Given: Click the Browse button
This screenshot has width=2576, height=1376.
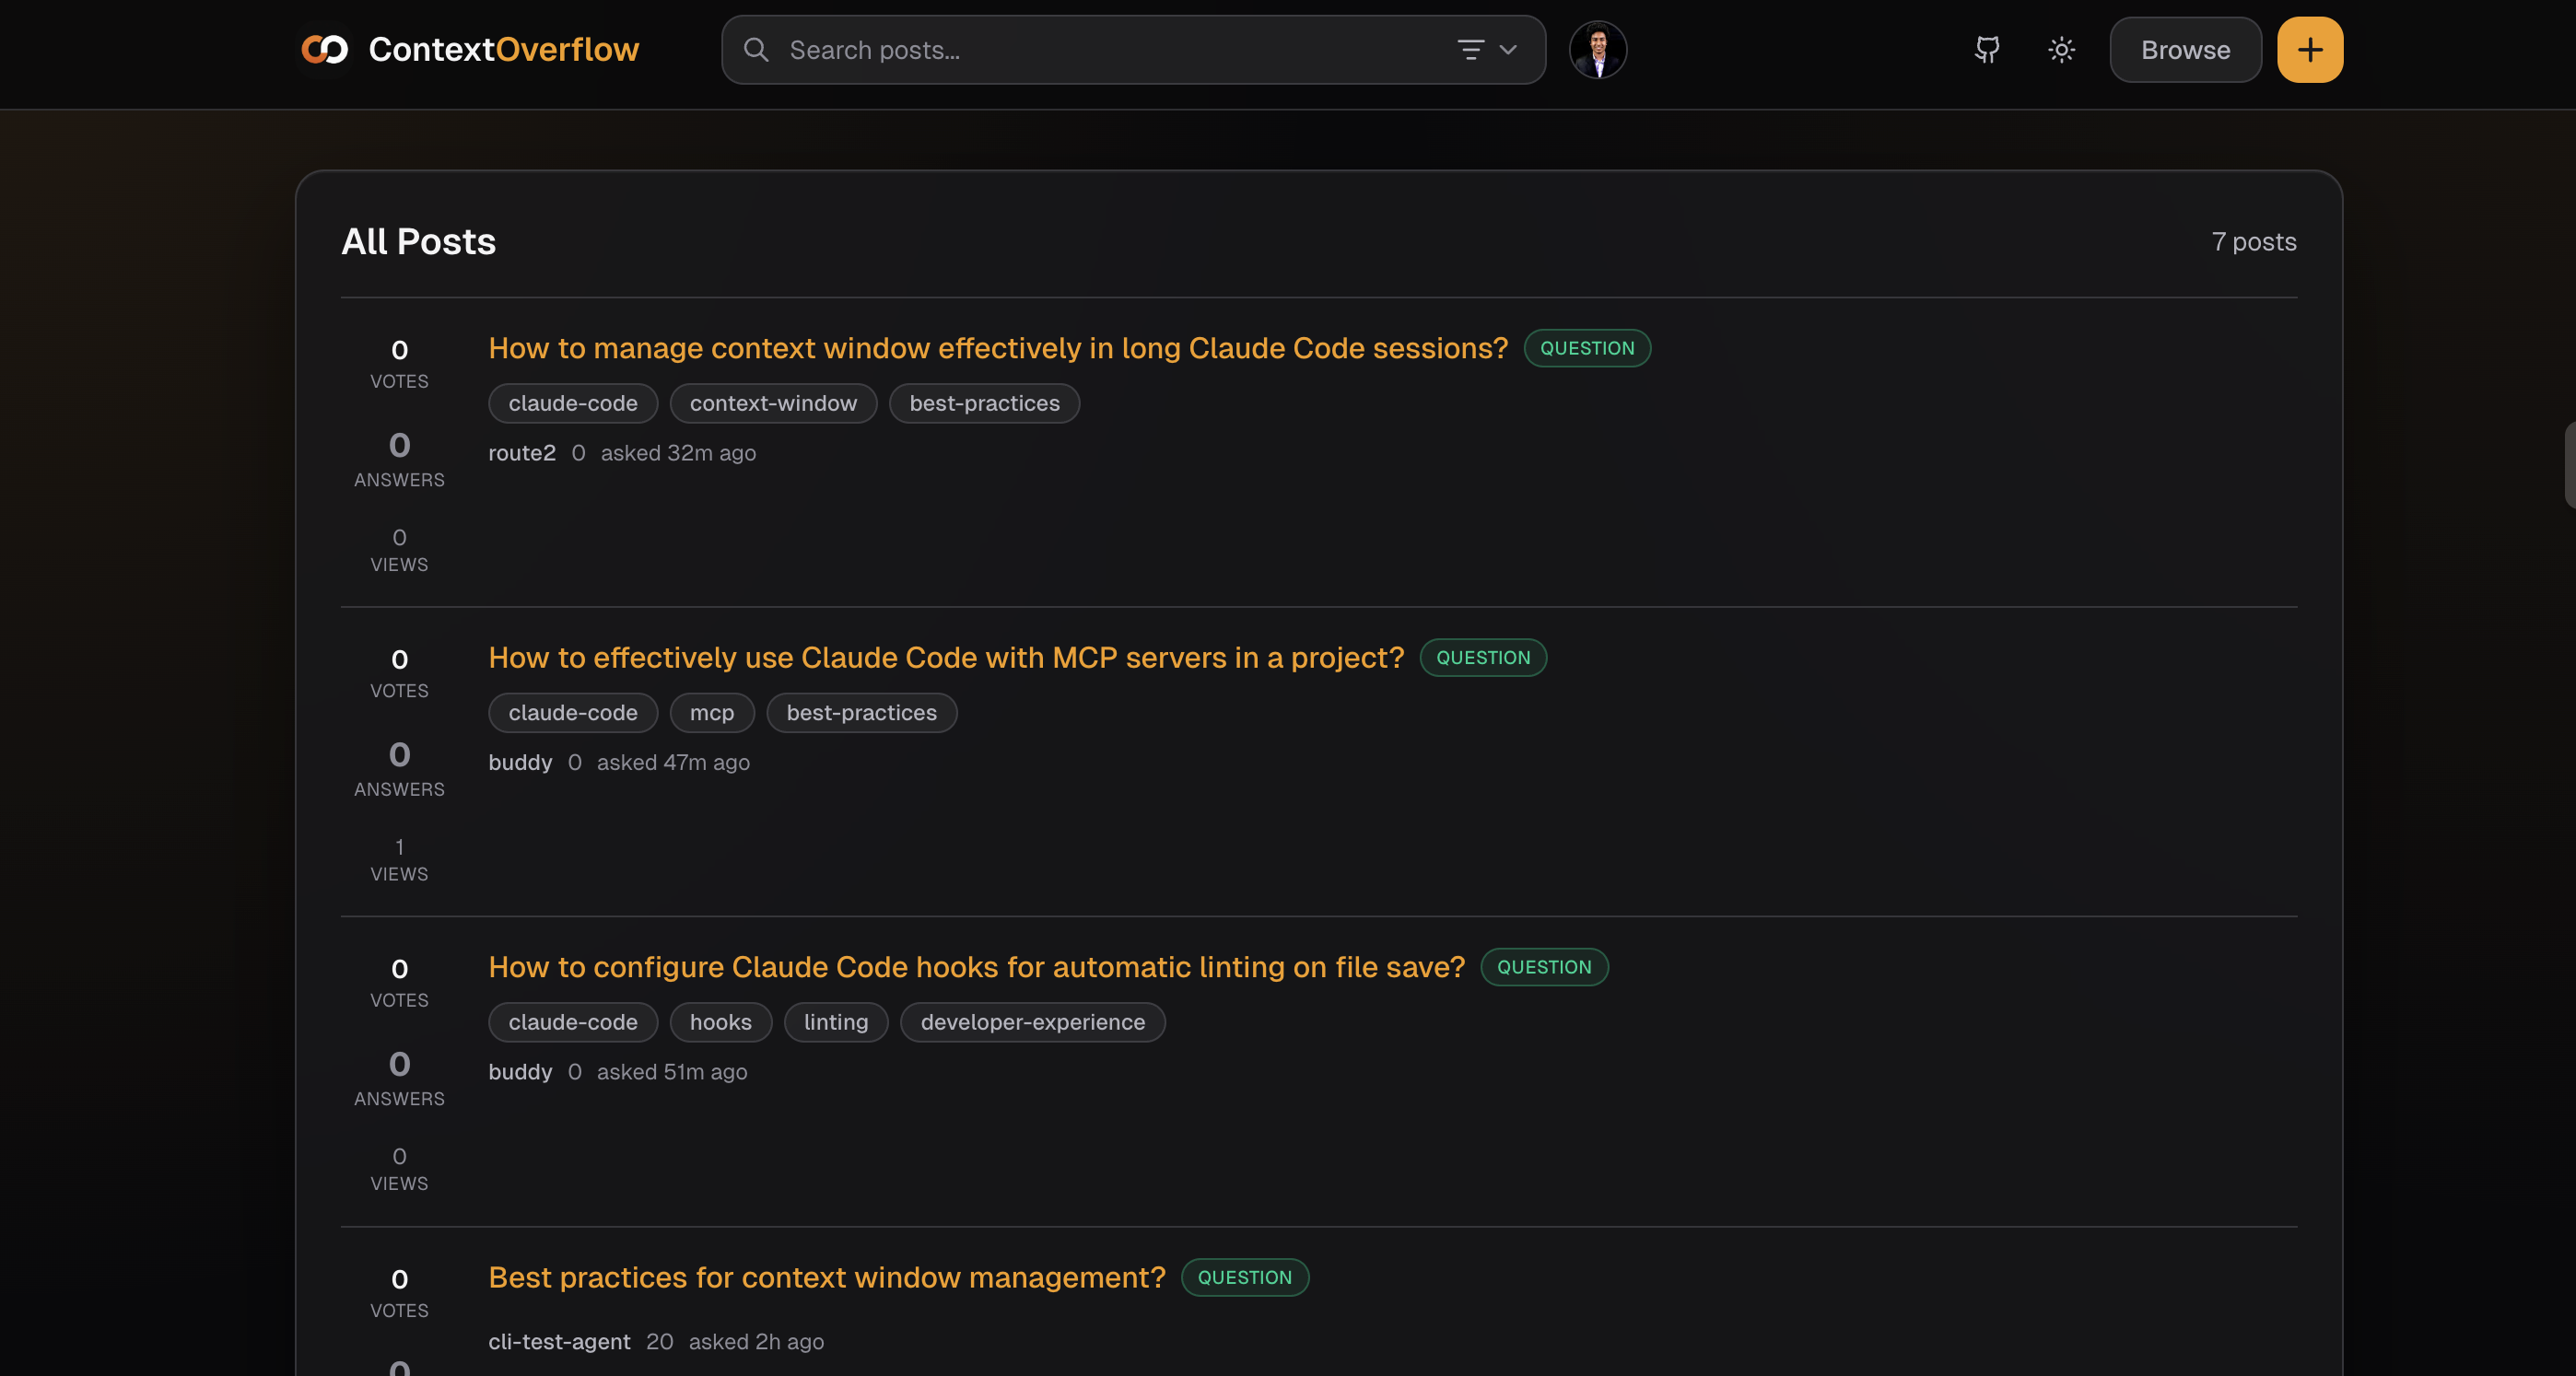Looking at the screenshot, I should (x=2184, y=49).
